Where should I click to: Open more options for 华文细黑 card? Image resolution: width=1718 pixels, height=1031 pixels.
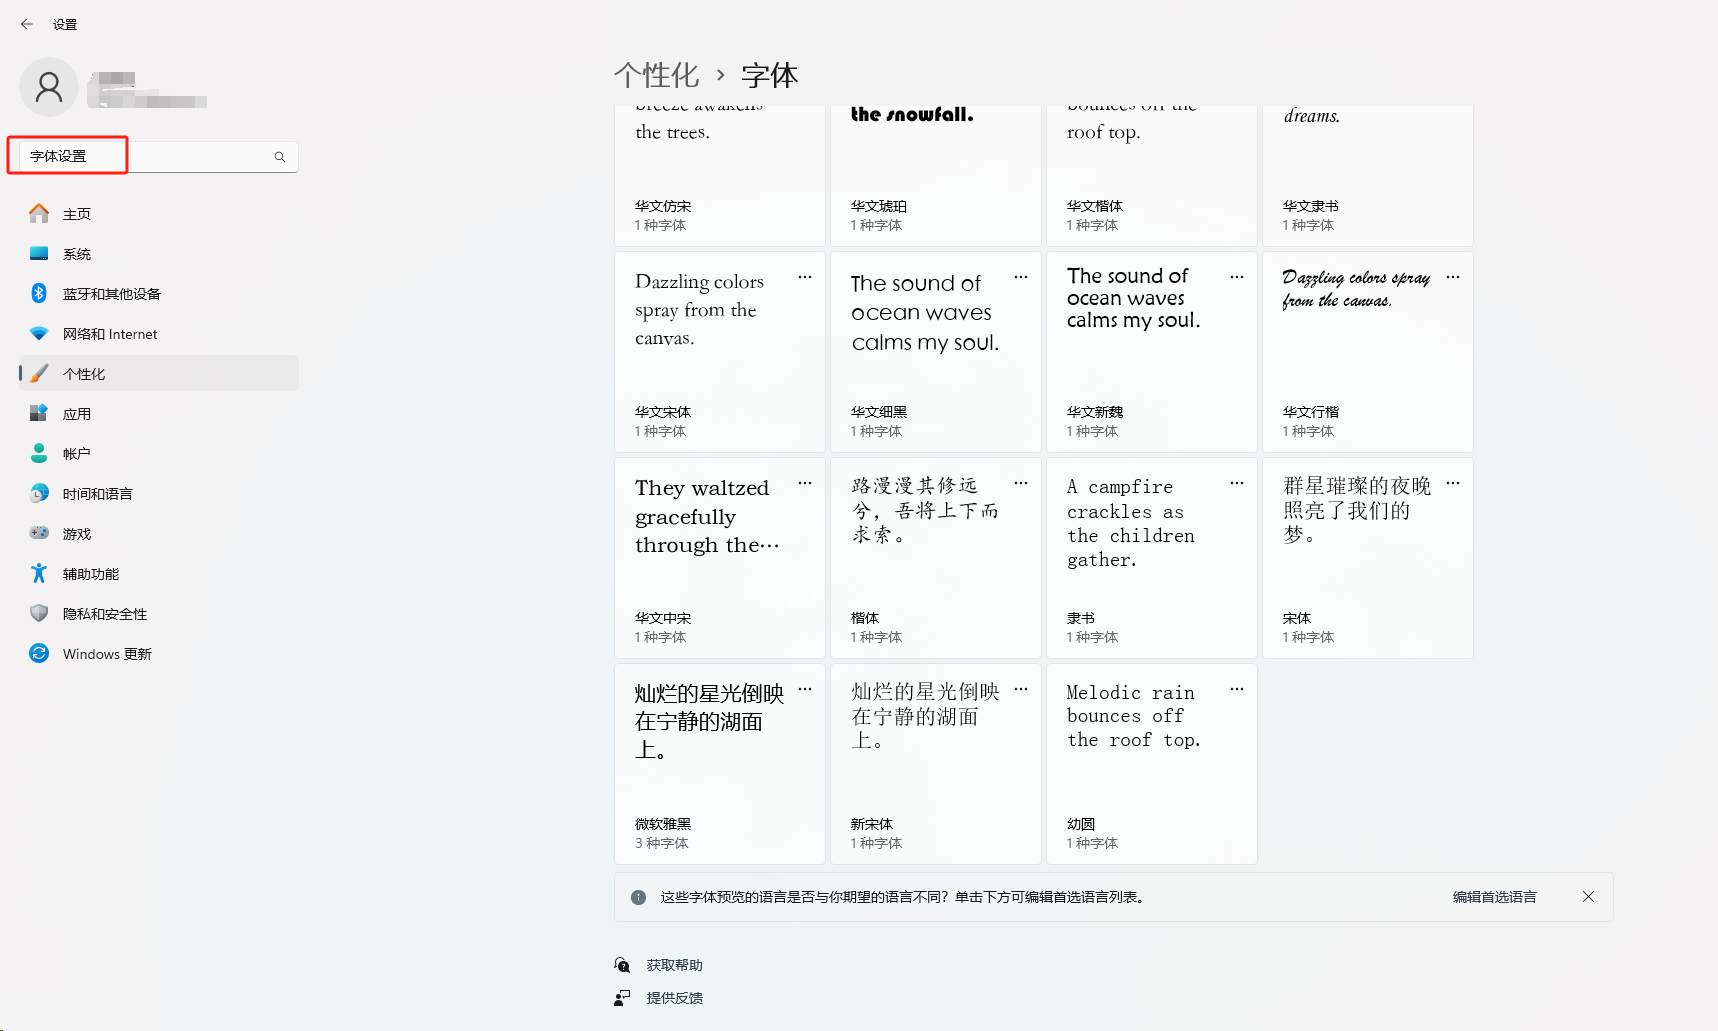[x=1021, y=277]
